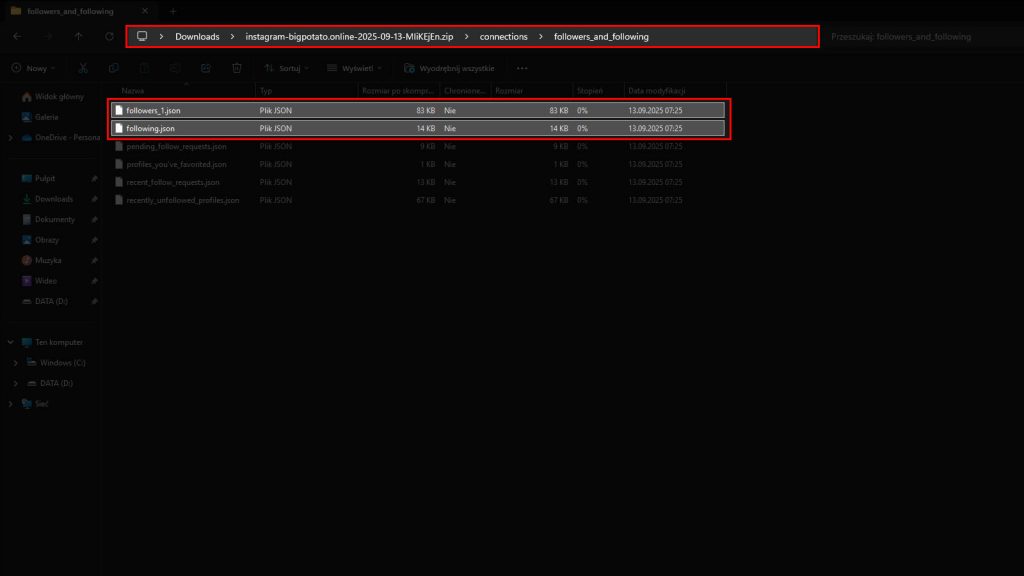Click the Delete trash icon in toolbar

pyautogui.click(x=237, y=68)
